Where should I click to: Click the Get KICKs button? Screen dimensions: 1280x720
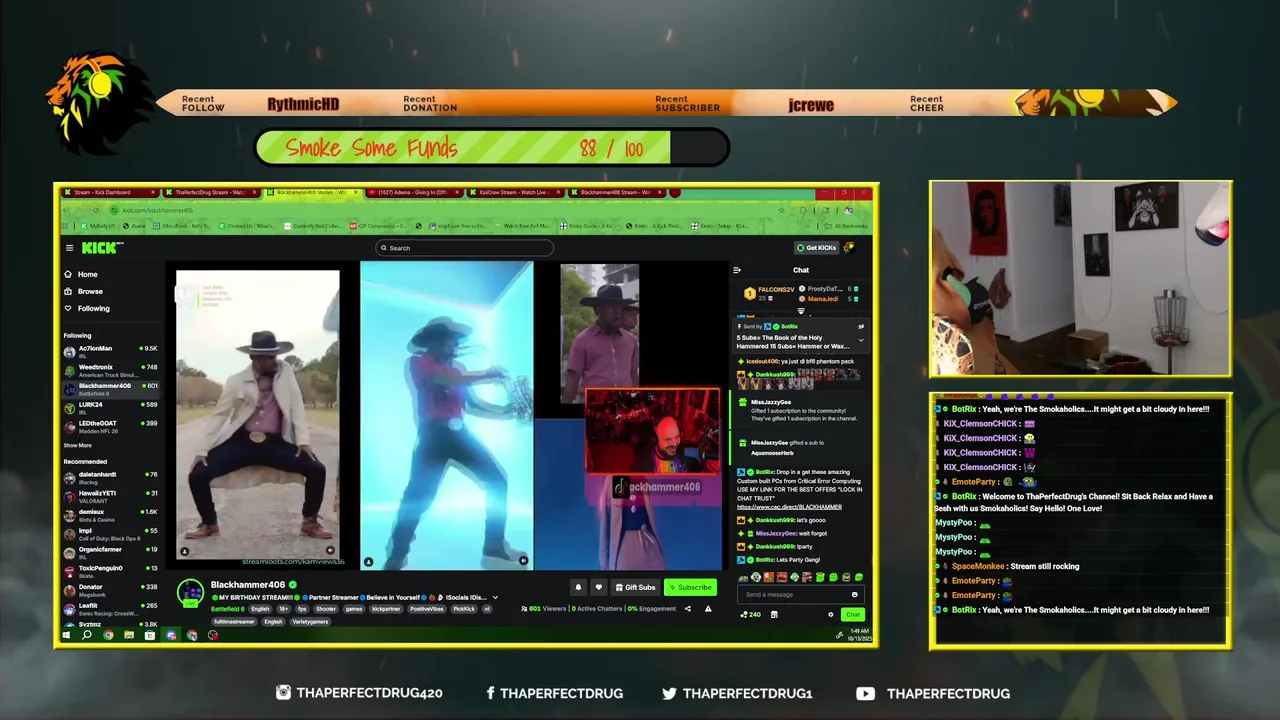click(815, 248)
